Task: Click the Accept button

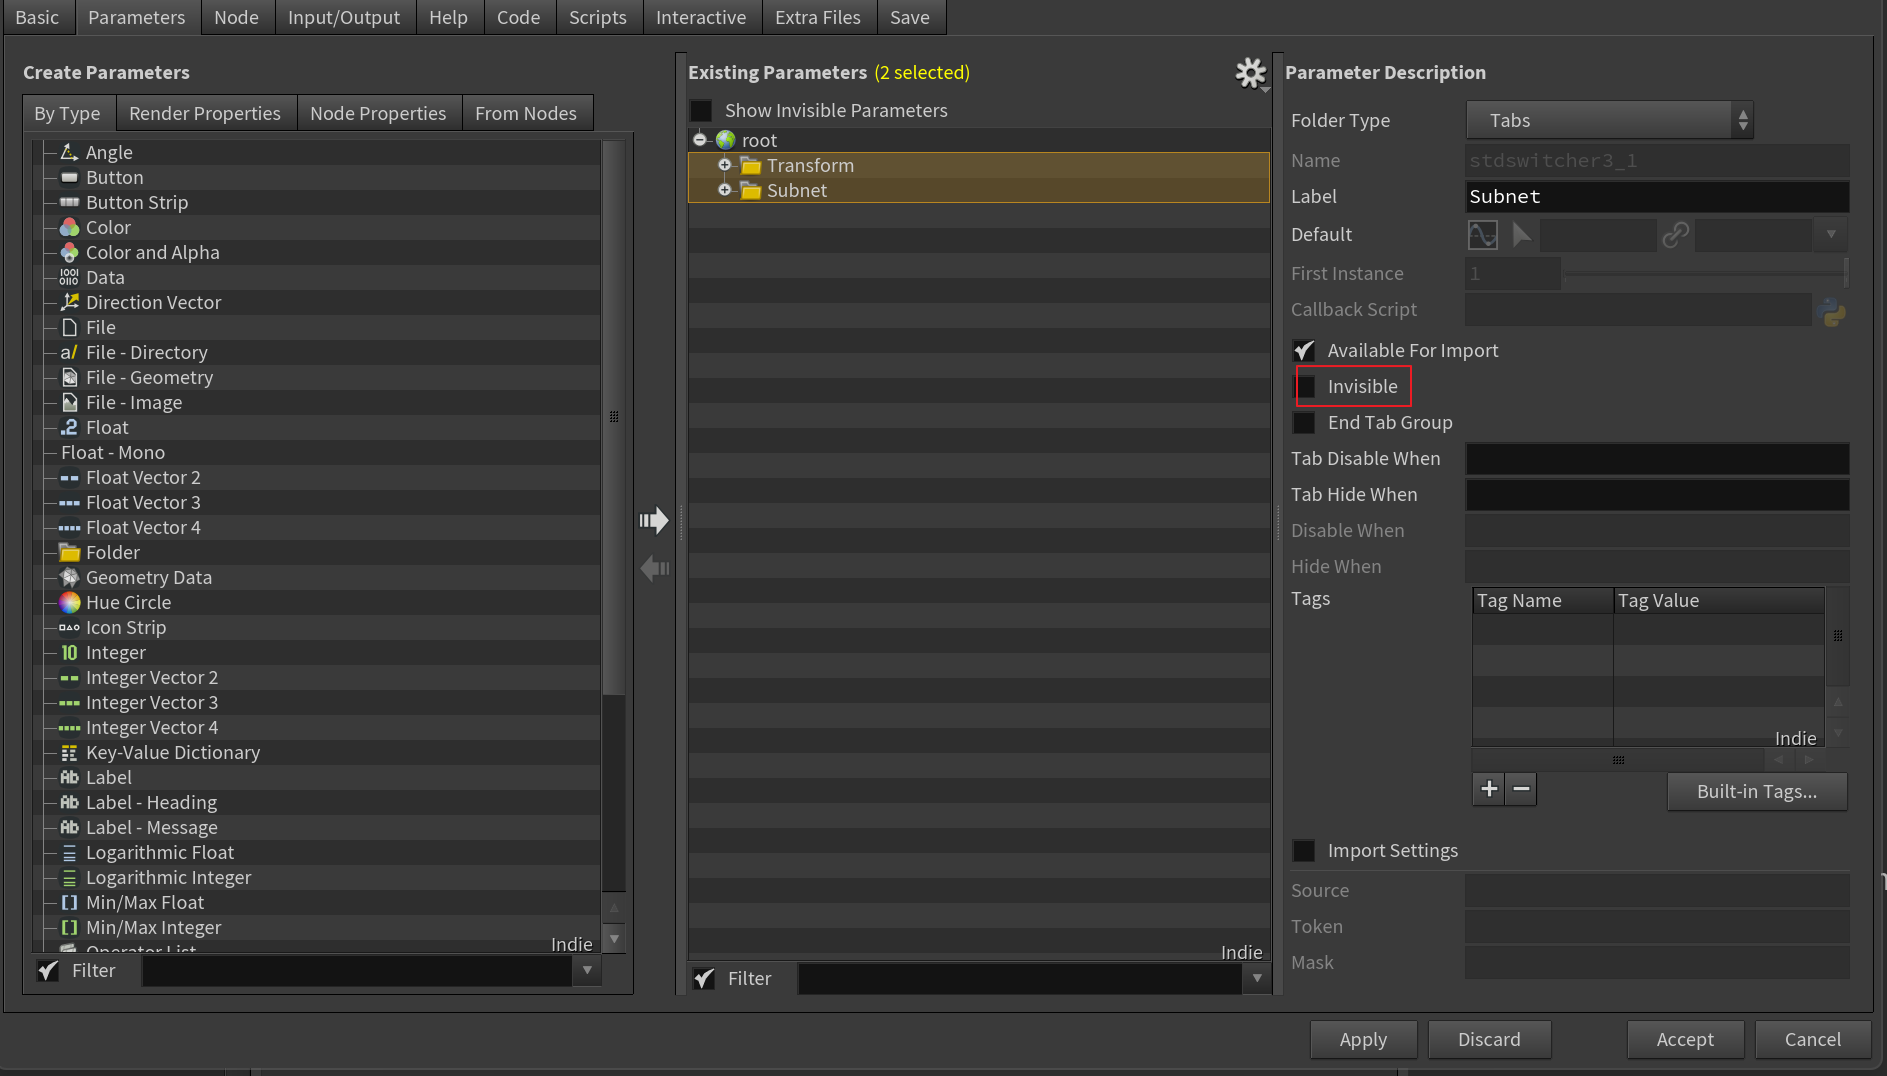Action: tap(1685, 1039)
